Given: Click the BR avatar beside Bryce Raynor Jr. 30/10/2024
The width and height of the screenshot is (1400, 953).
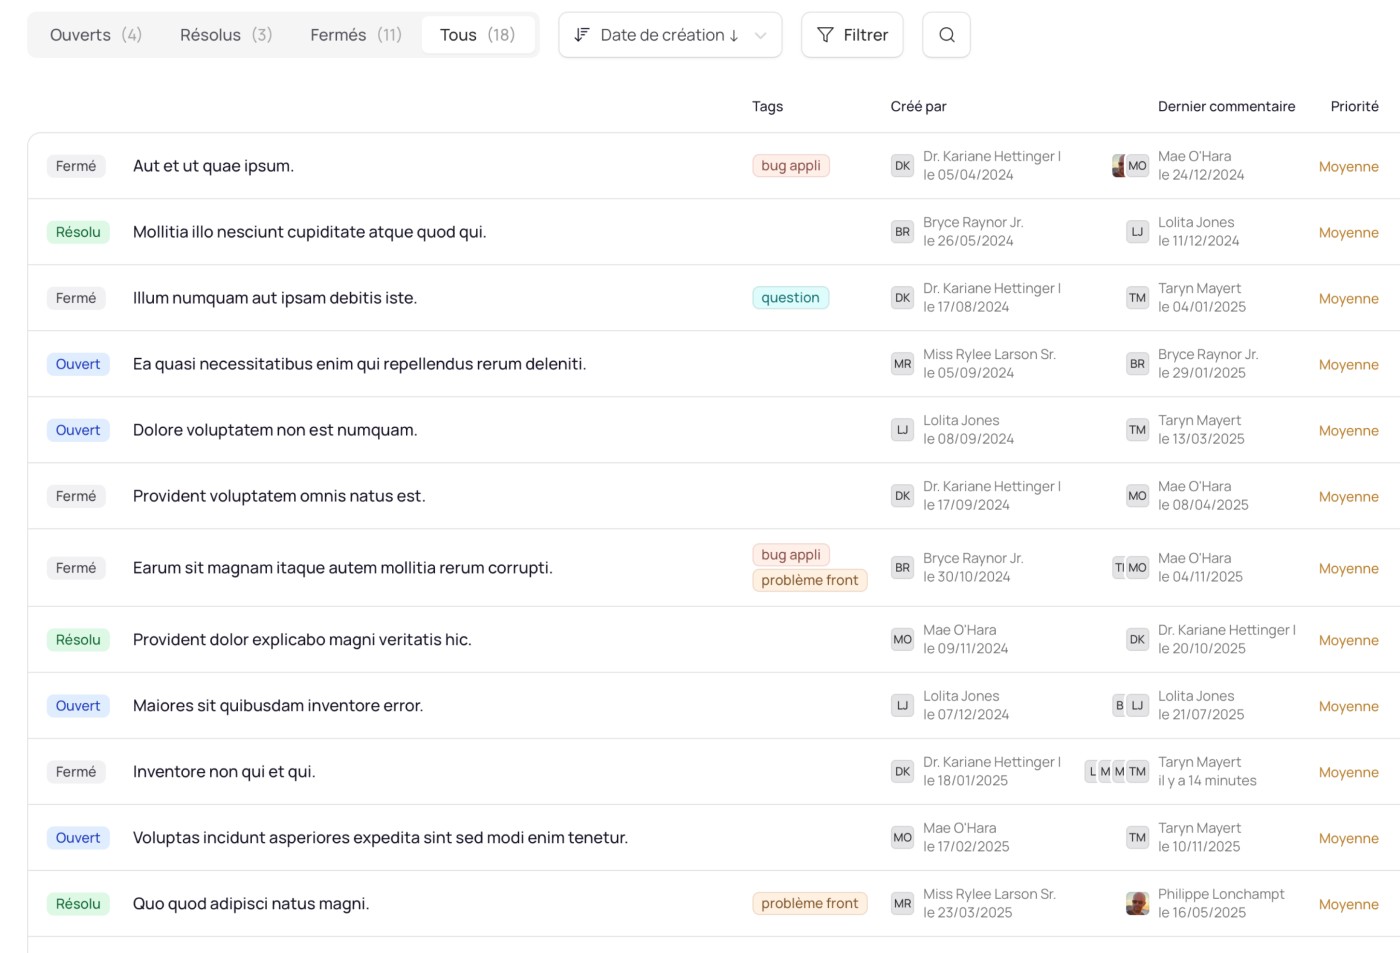Looking at the screenshot, I should [902, 568].
